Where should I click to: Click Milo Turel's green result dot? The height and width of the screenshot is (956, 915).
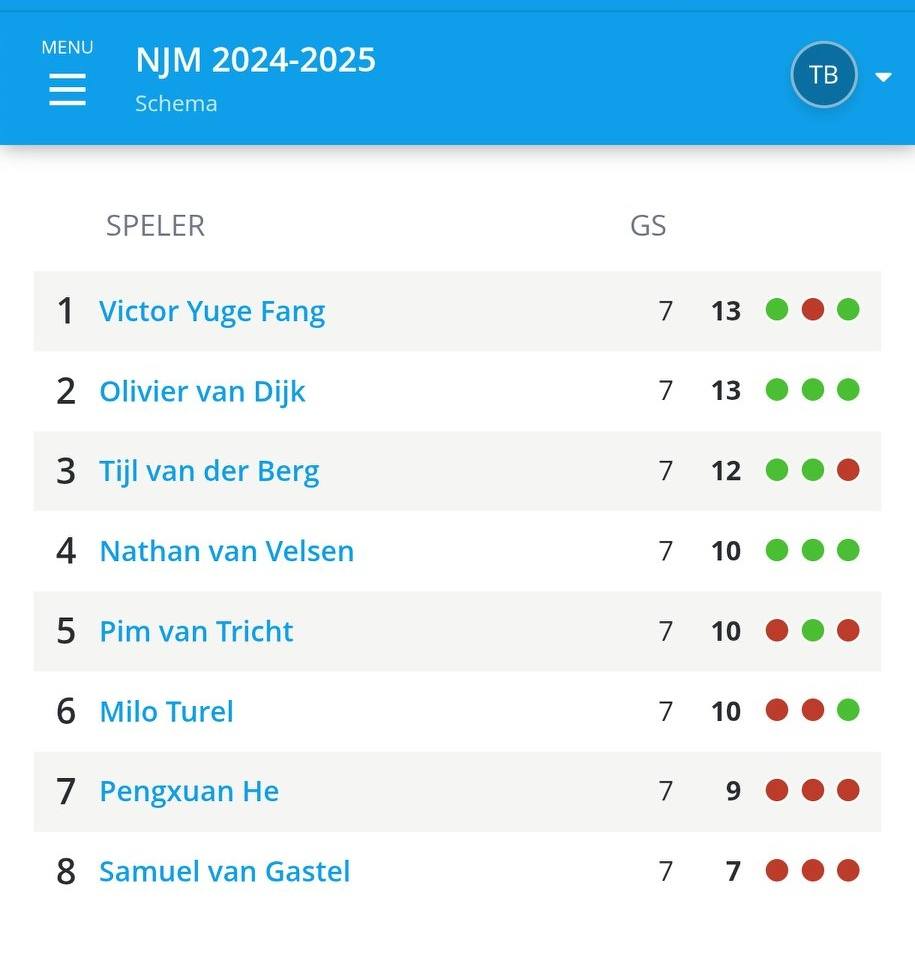tap(848, 710)
